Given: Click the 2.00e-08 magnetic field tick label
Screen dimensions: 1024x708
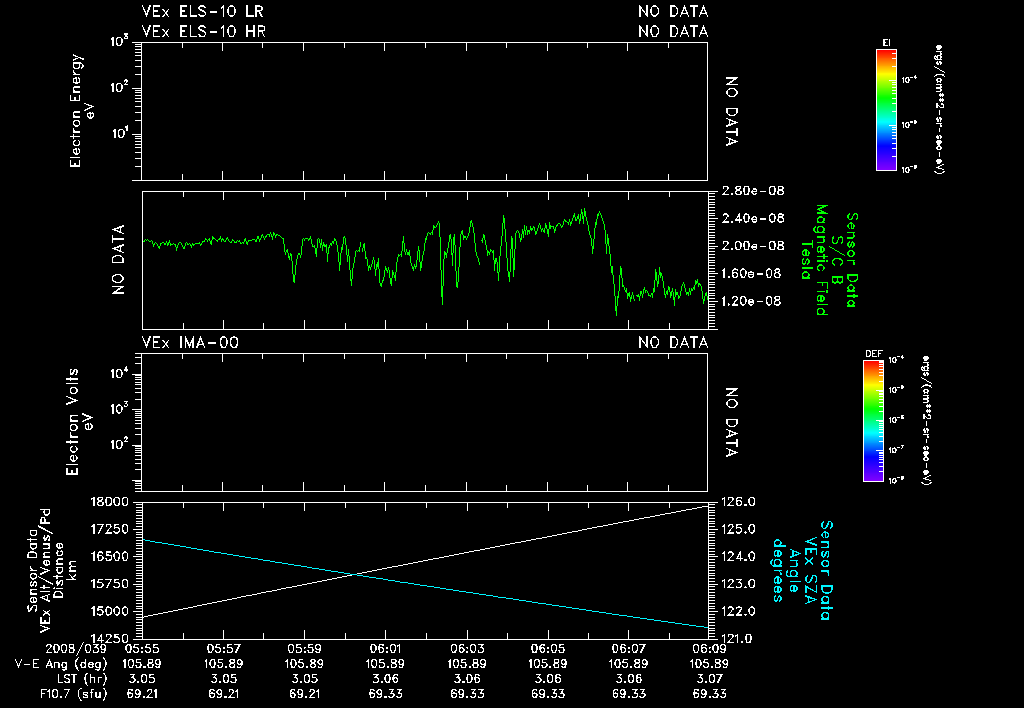Looking at the screenshot, I should pyautogui.click(x=753, y=246).
